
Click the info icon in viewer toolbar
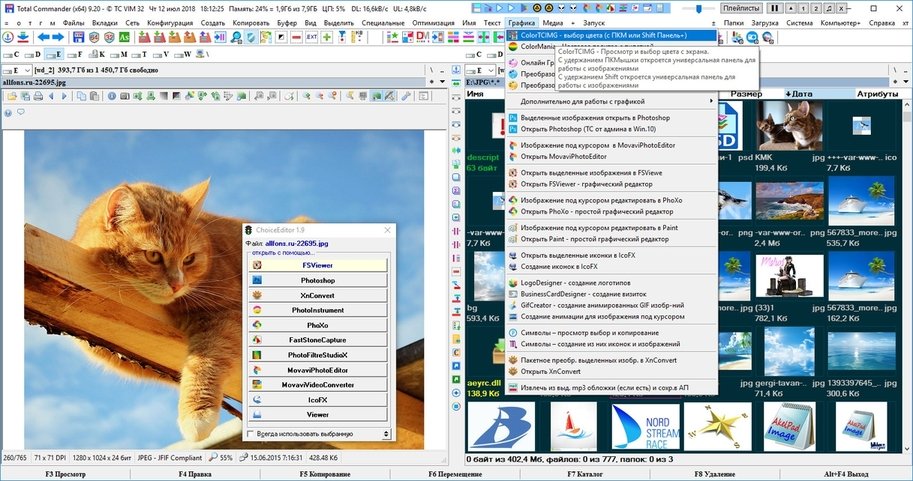click(x=111, y=96)
